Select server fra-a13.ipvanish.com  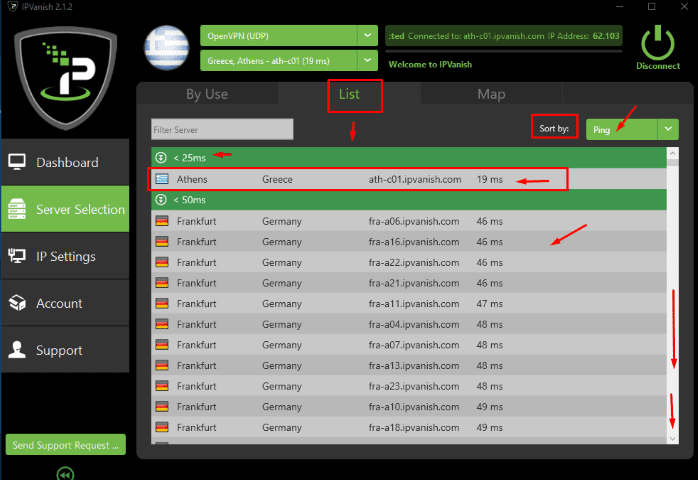[x=409, y=365]
